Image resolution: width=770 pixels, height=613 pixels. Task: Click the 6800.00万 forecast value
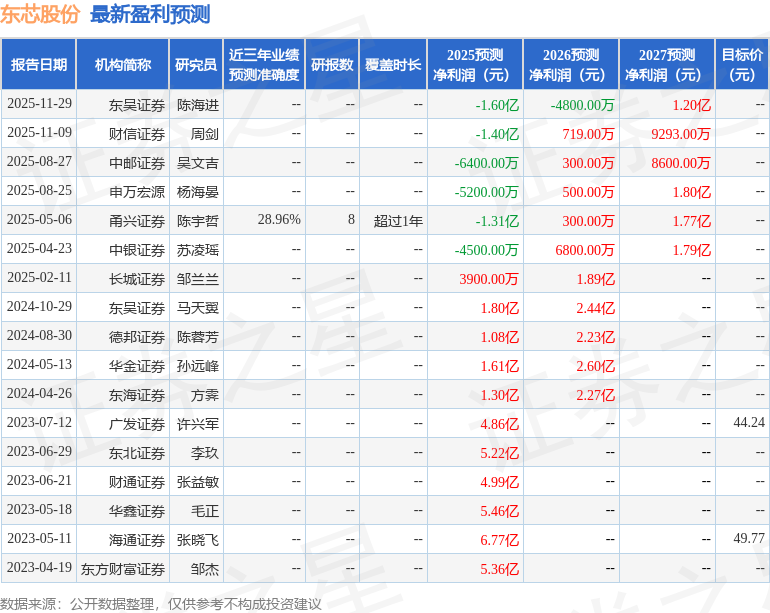[585, 250]
